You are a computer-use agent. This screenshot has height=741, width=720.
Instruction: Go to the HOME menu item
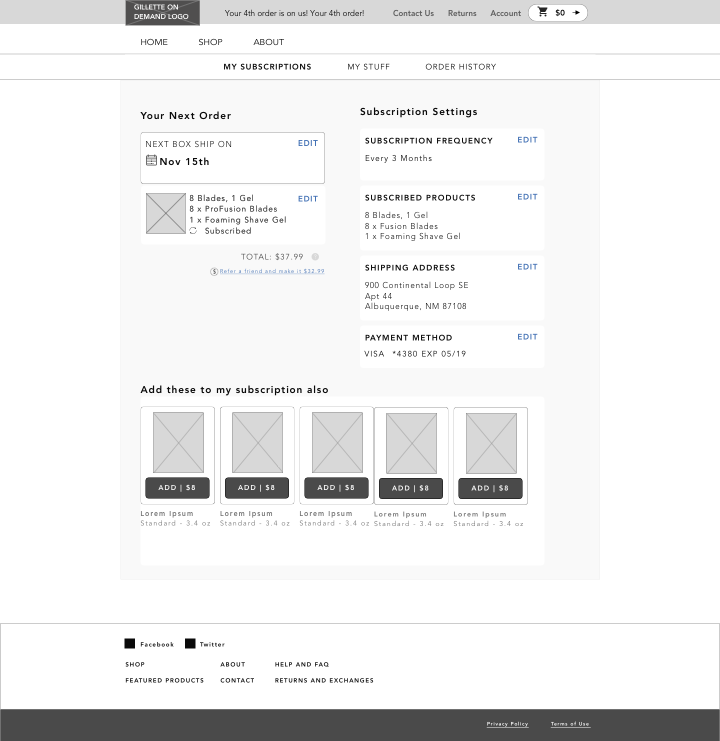(154, 42)
